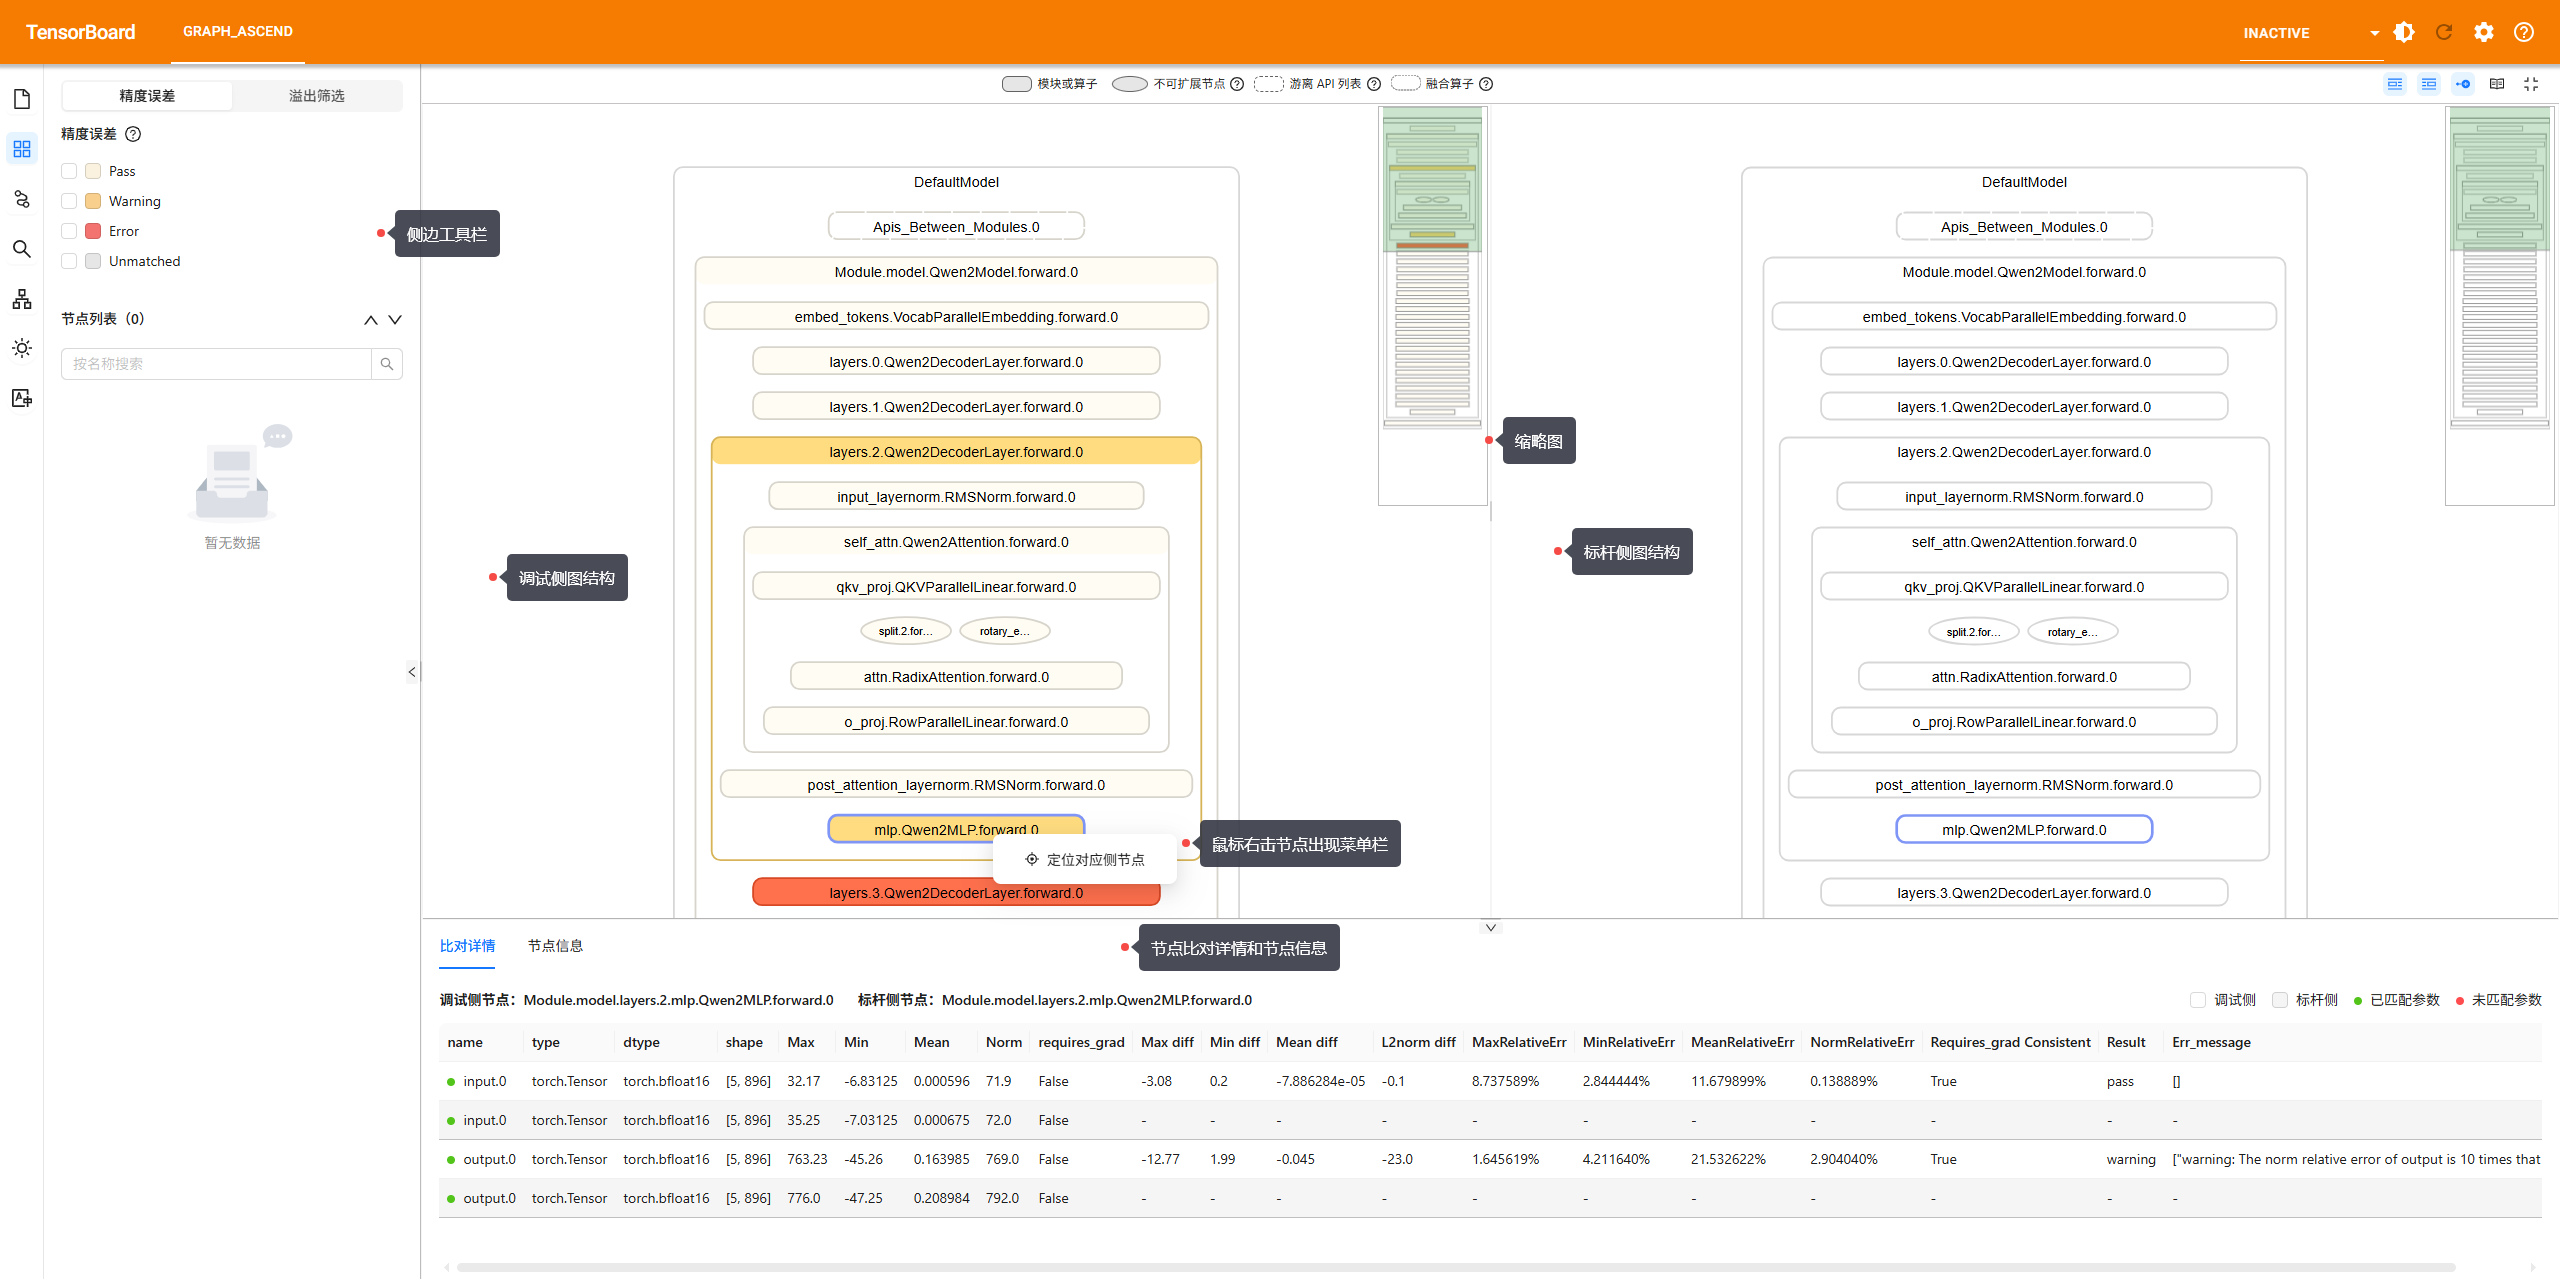Image resolution: width=2560 pixels, height=1279 pixels.
Task: Tick the 标杆侧 checkbox above table
Action: click(2280, 1000)
